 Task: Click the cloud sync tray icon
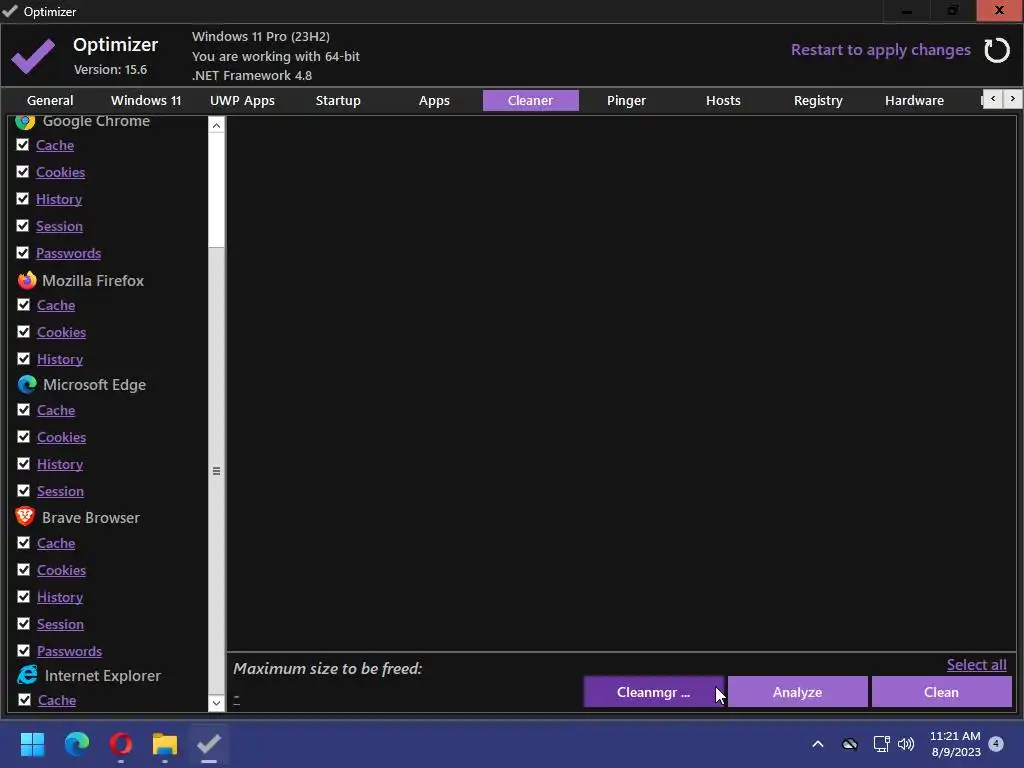(x=850, y=744)
